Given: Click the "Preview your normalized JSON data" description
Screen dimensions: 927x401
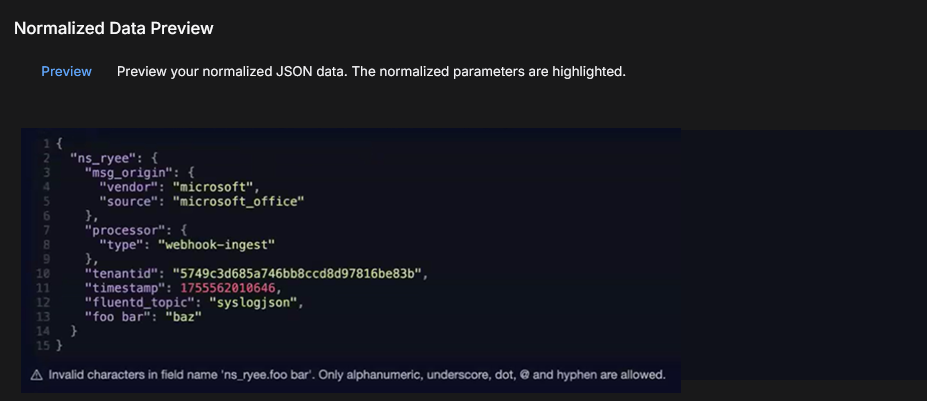Looking at the screenshot, I should [371, 72].
